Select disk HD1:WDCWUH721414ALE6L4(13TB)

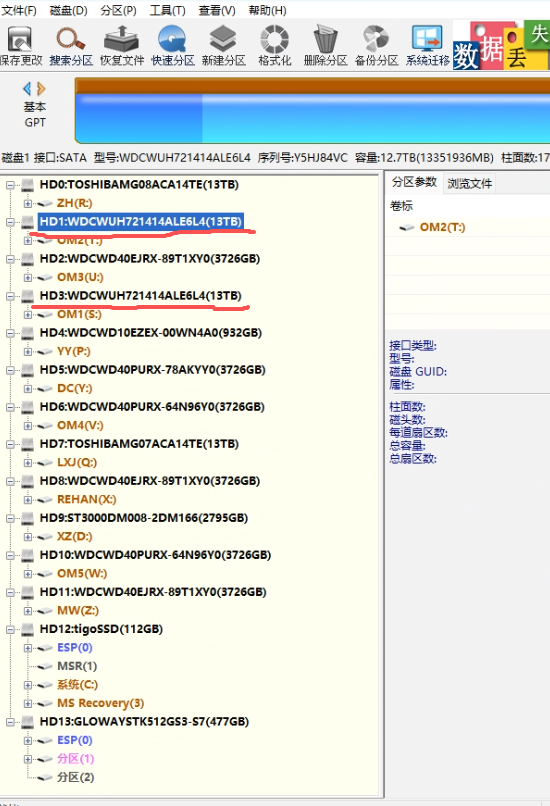[140, 222]
